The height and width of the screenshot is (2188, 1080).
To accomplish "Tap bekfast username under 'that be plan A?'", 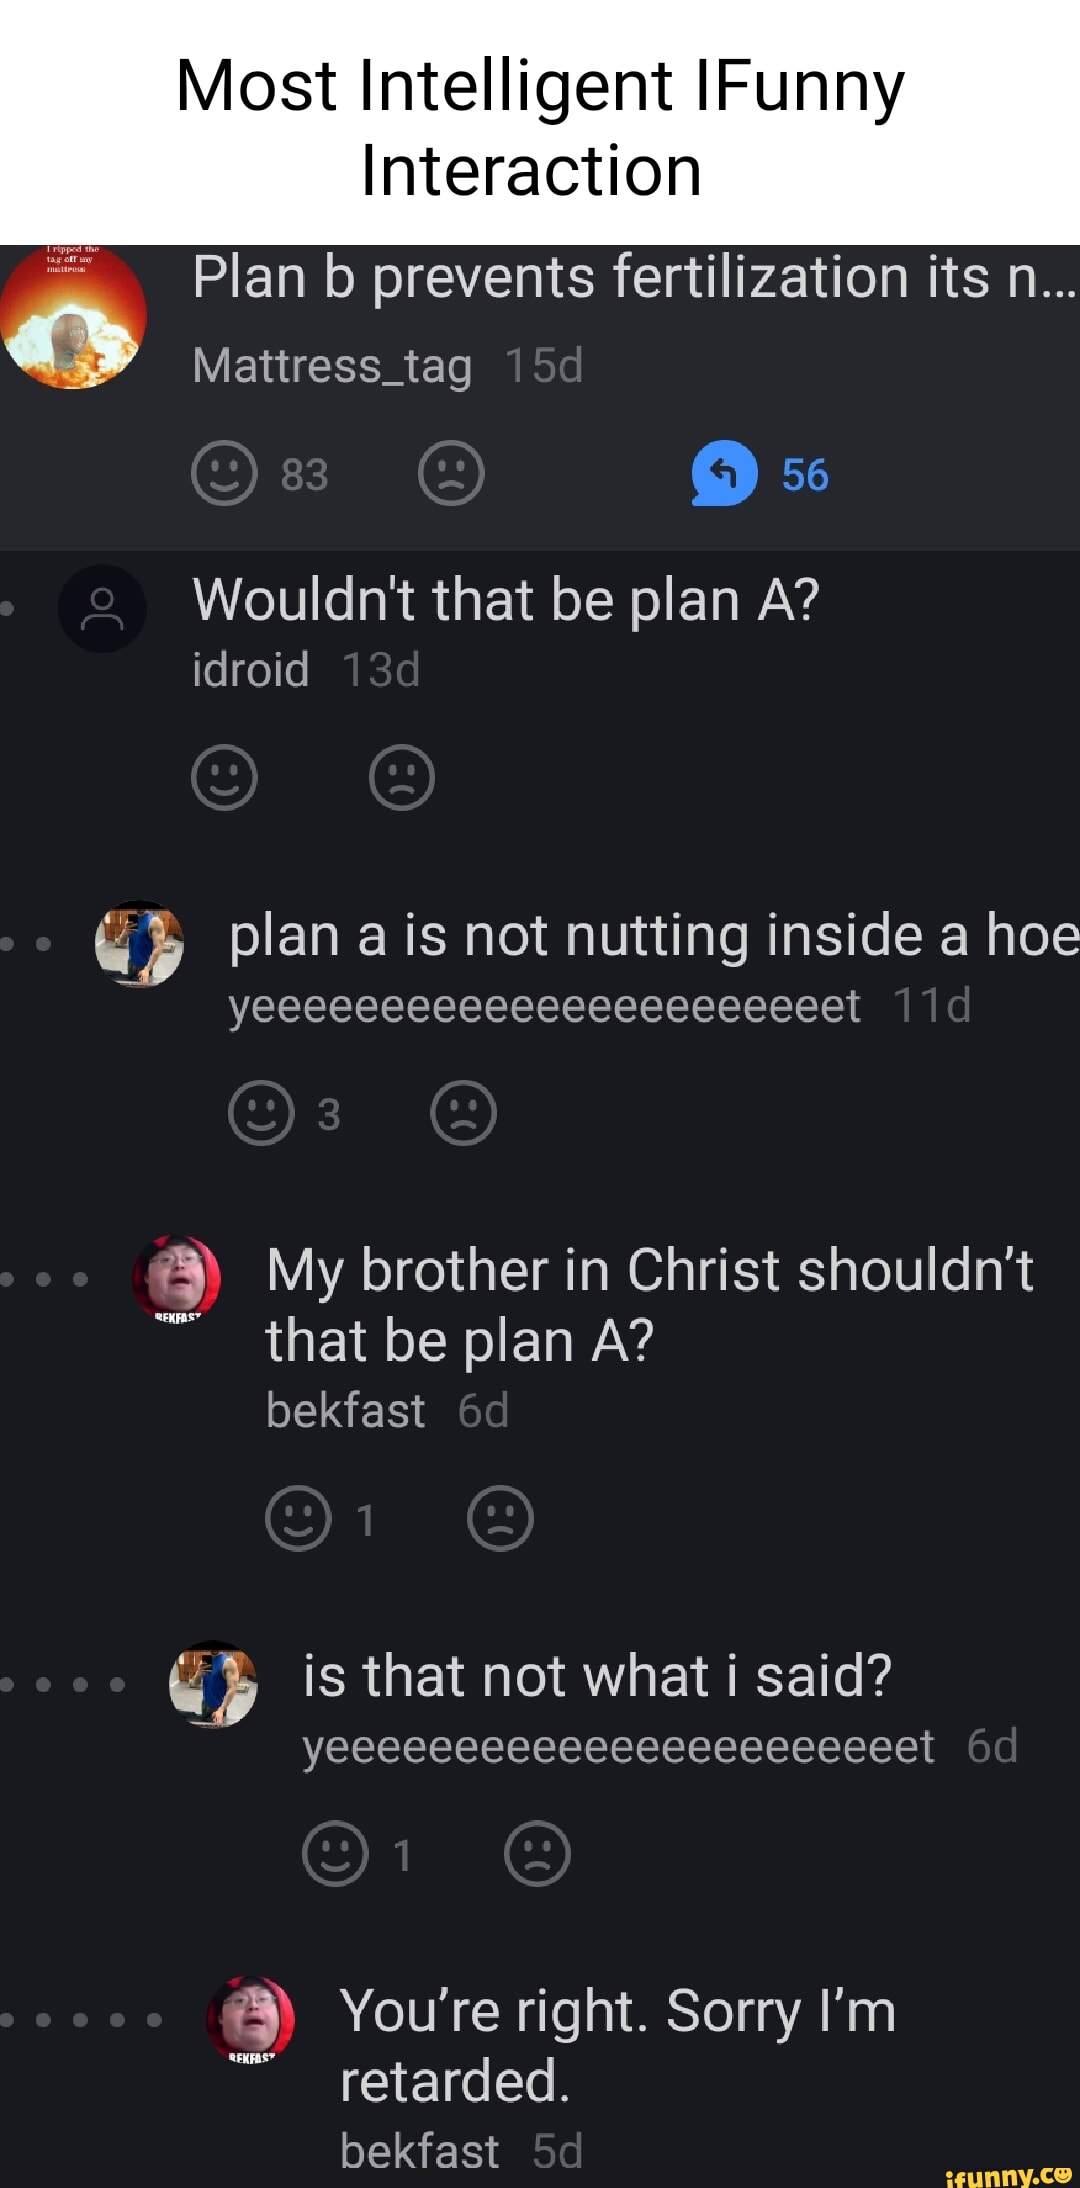I will click(x=345, y=1411).
